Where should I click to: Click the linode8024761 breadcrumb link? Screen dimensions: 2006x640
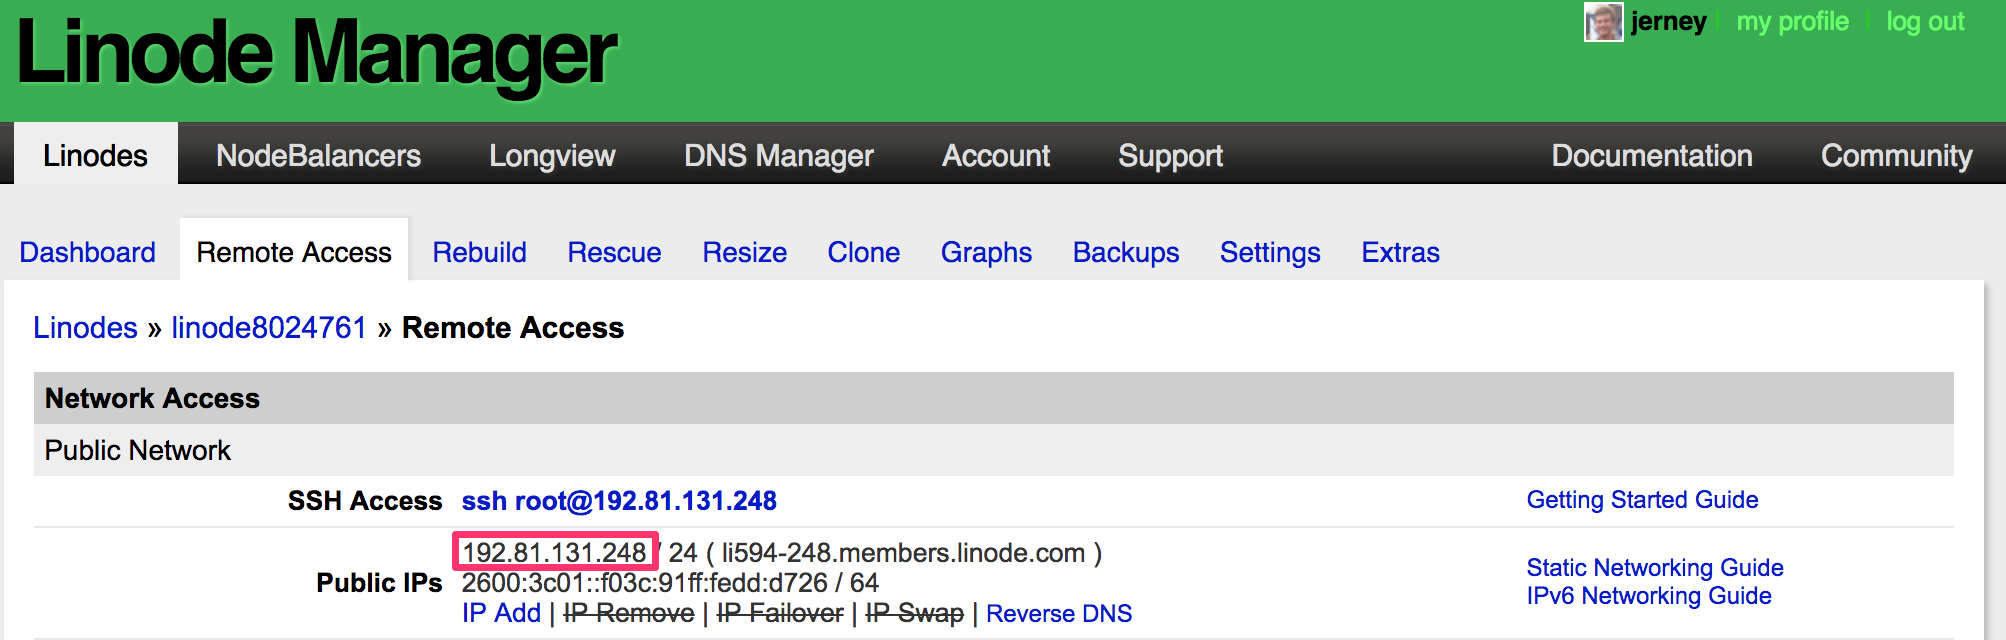click(269, 327)
